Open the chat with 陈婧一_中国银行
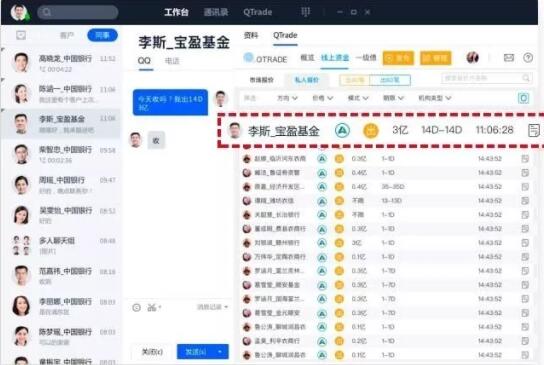This screenshot has height=365, width=544. coord(61,94)
